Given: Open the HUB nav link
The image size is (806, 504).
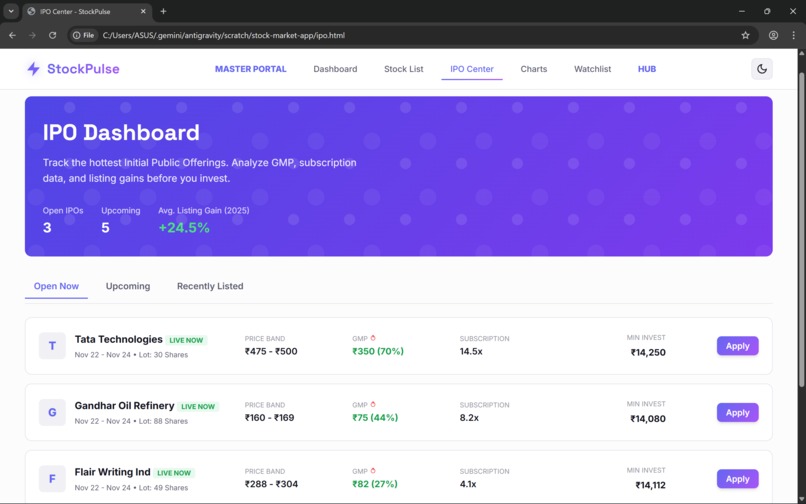Looking at the screenshot, I should pyautogui.click(x=647, y=69).
